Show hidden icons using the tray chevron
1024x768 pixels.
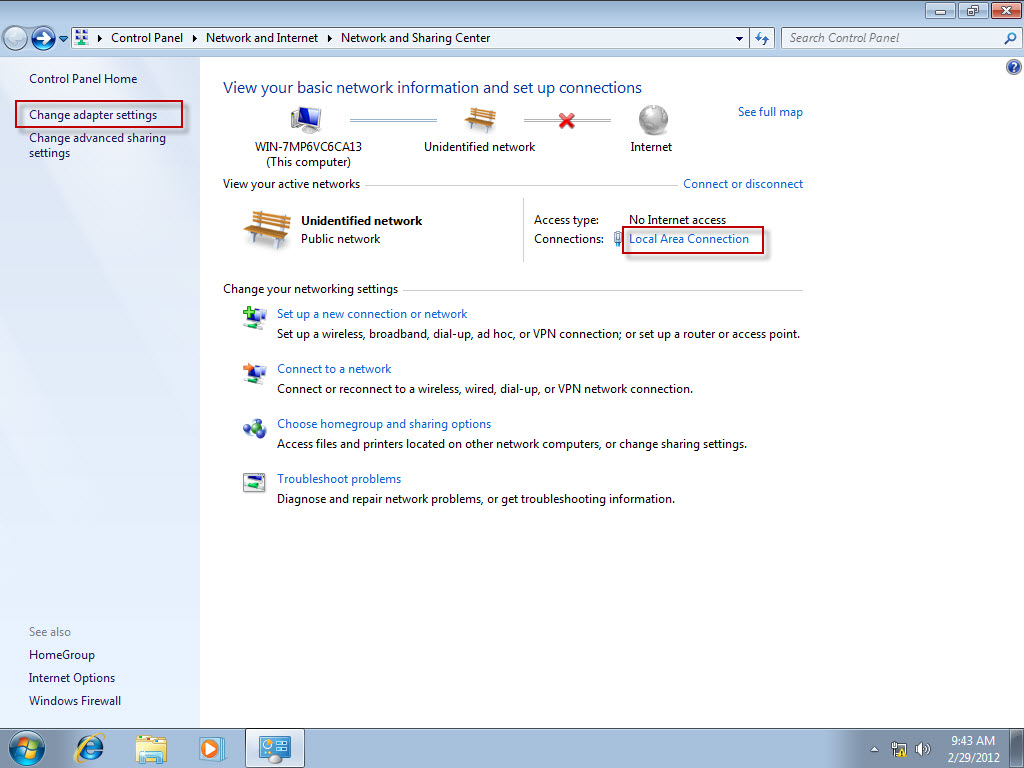[x=874, y=748]
